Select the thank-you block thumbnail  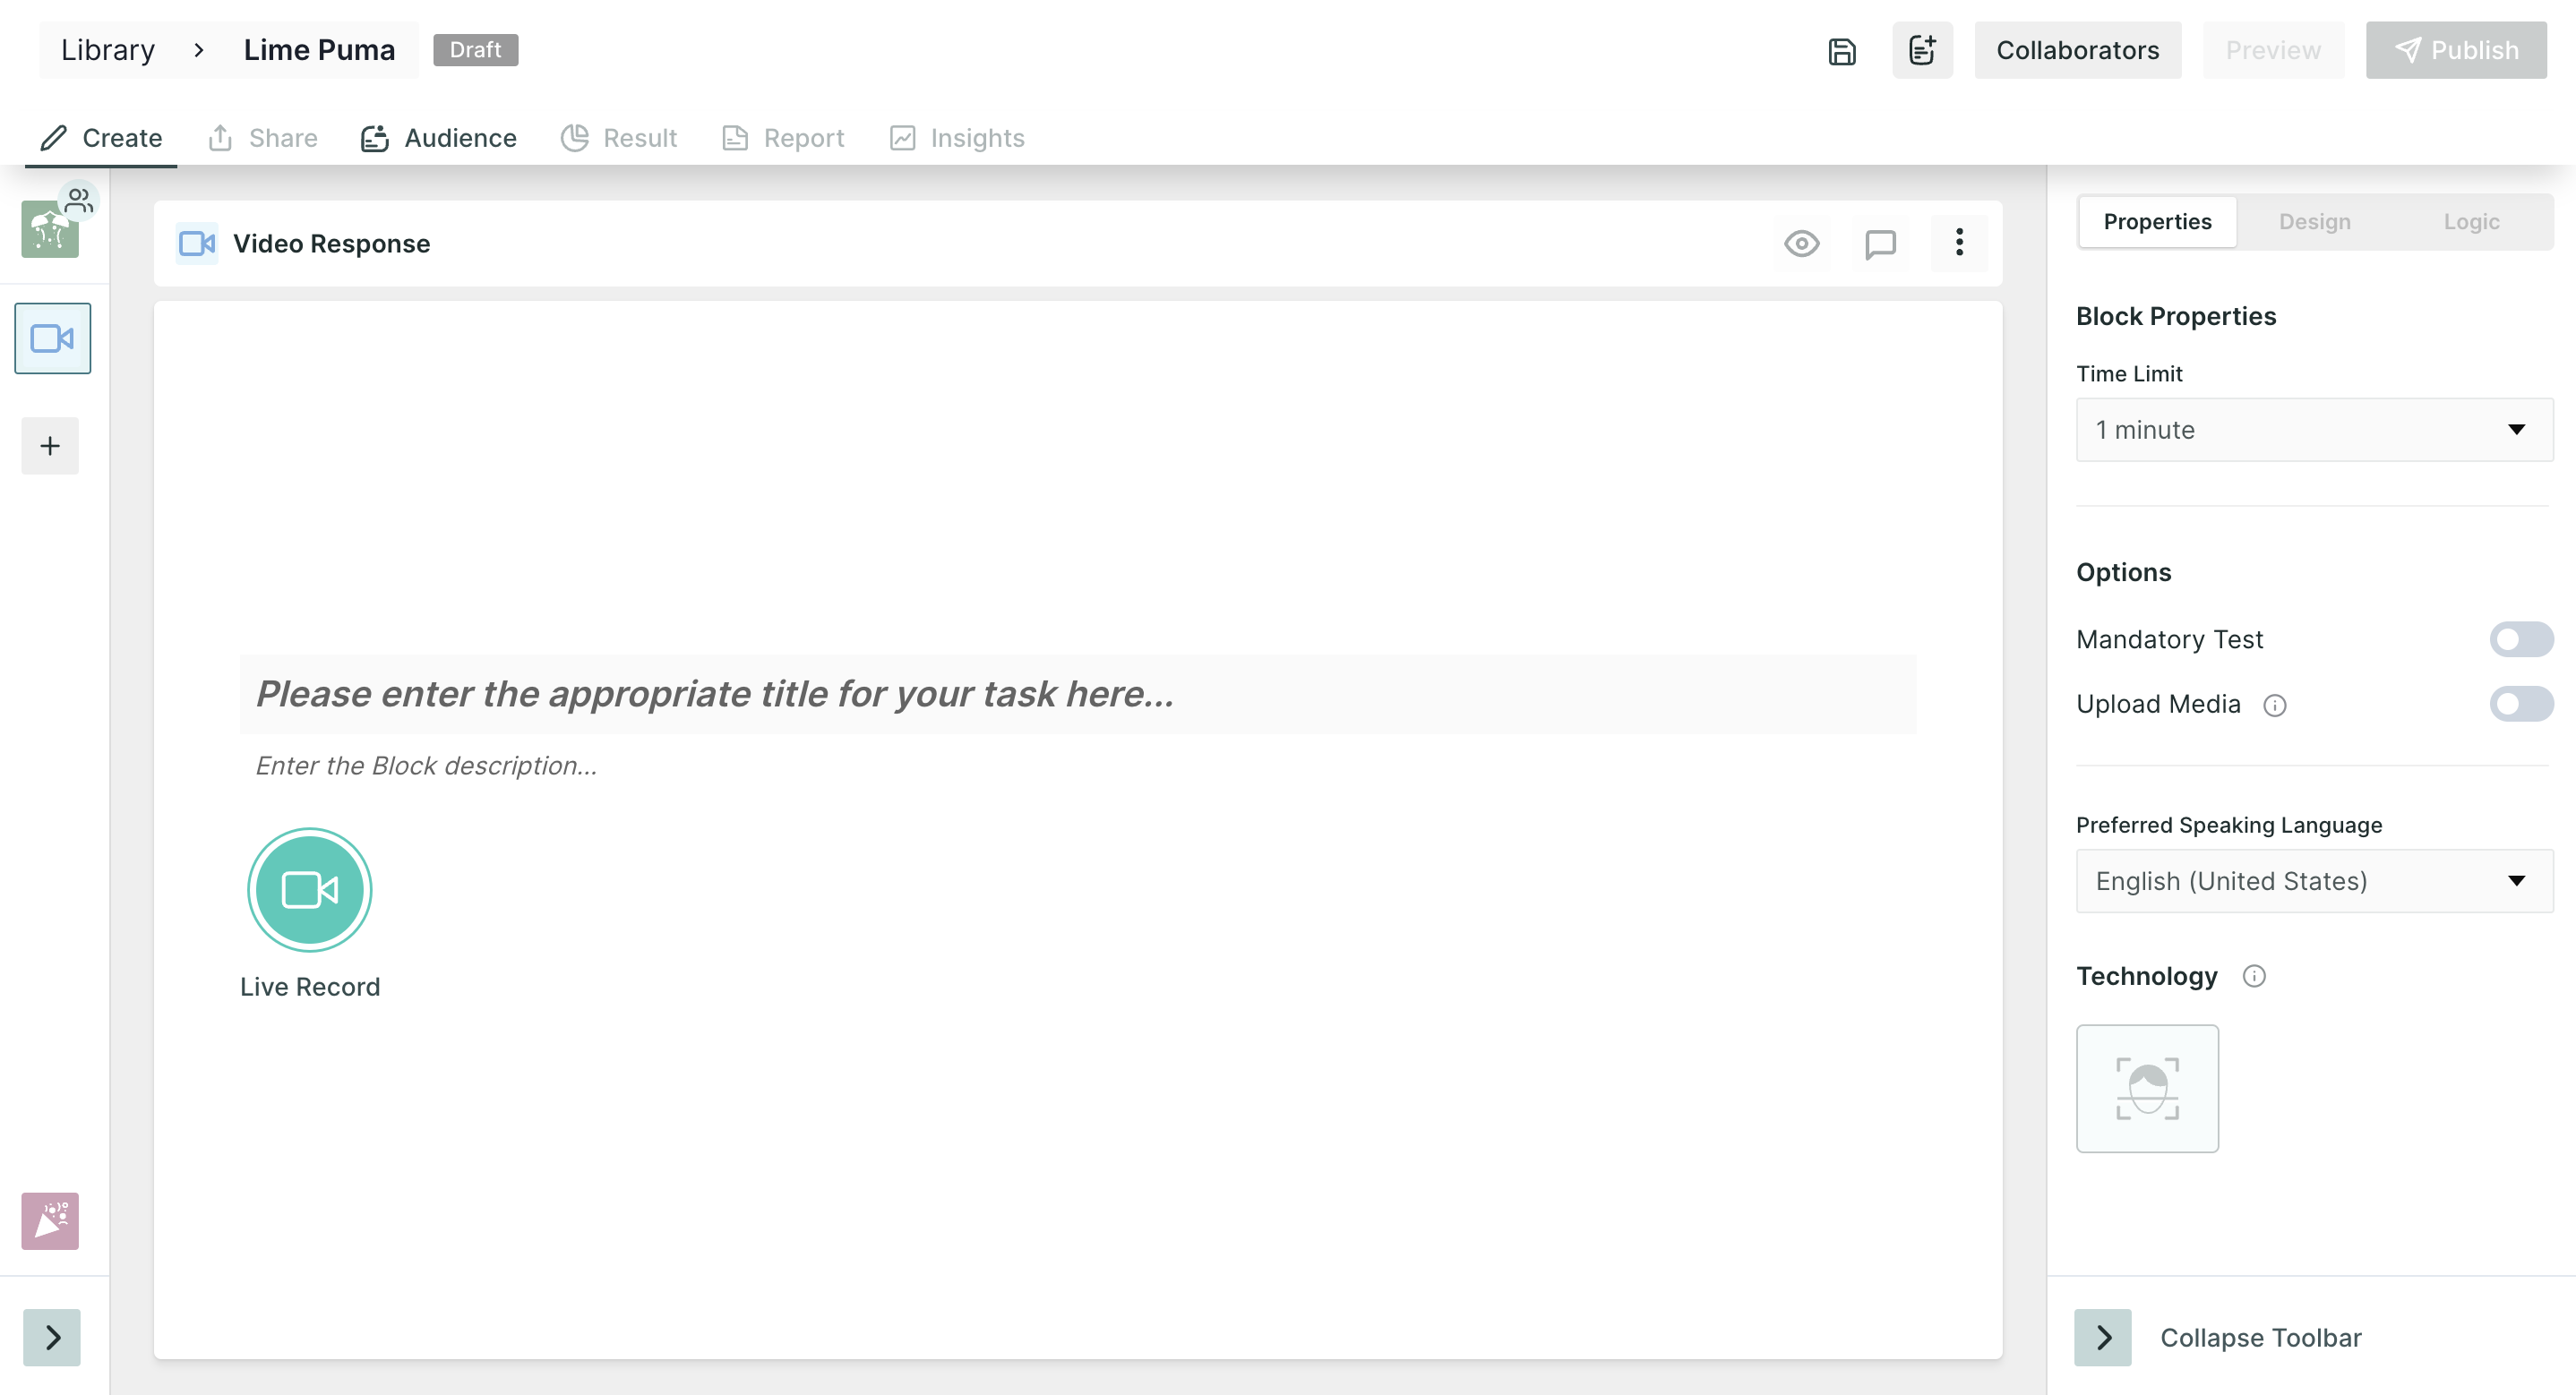click(x=50, y=1221)
